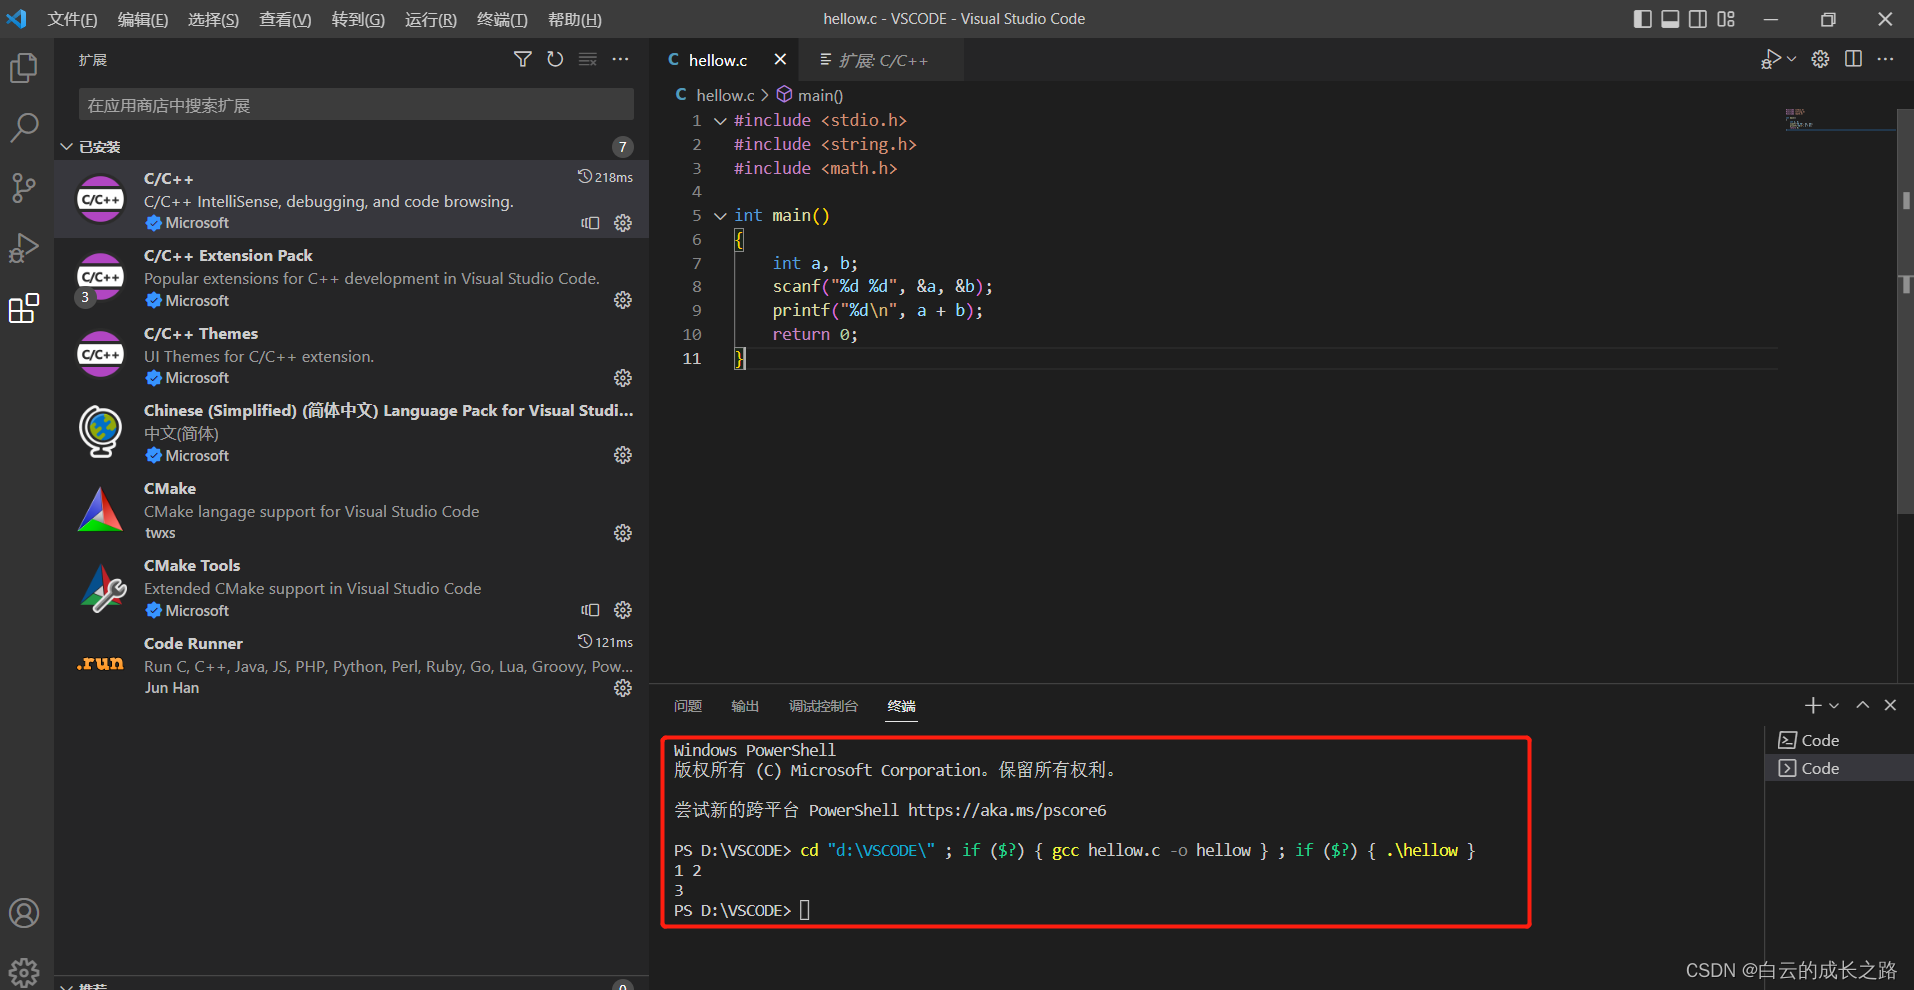This screenshot has height=990, width=1914.
Task: Click the editor minimap preview
Action: 1838,120
